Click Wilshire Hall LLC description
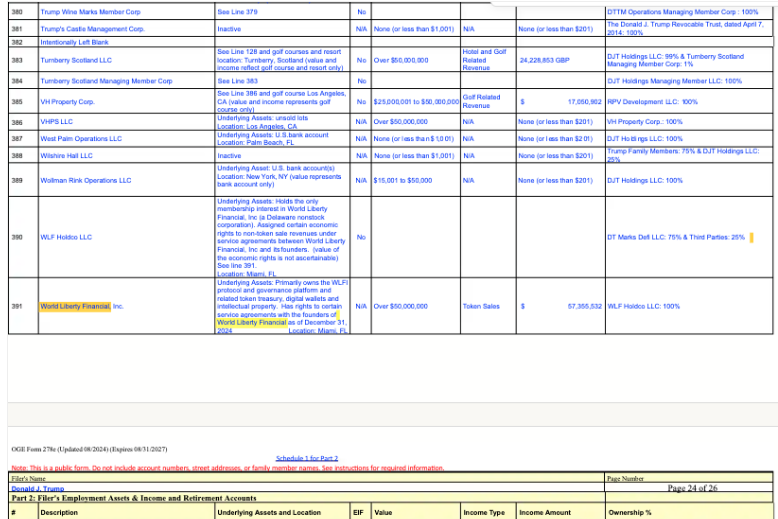The width and height of the screenshot is (778, 519). (x=66, y=155)
